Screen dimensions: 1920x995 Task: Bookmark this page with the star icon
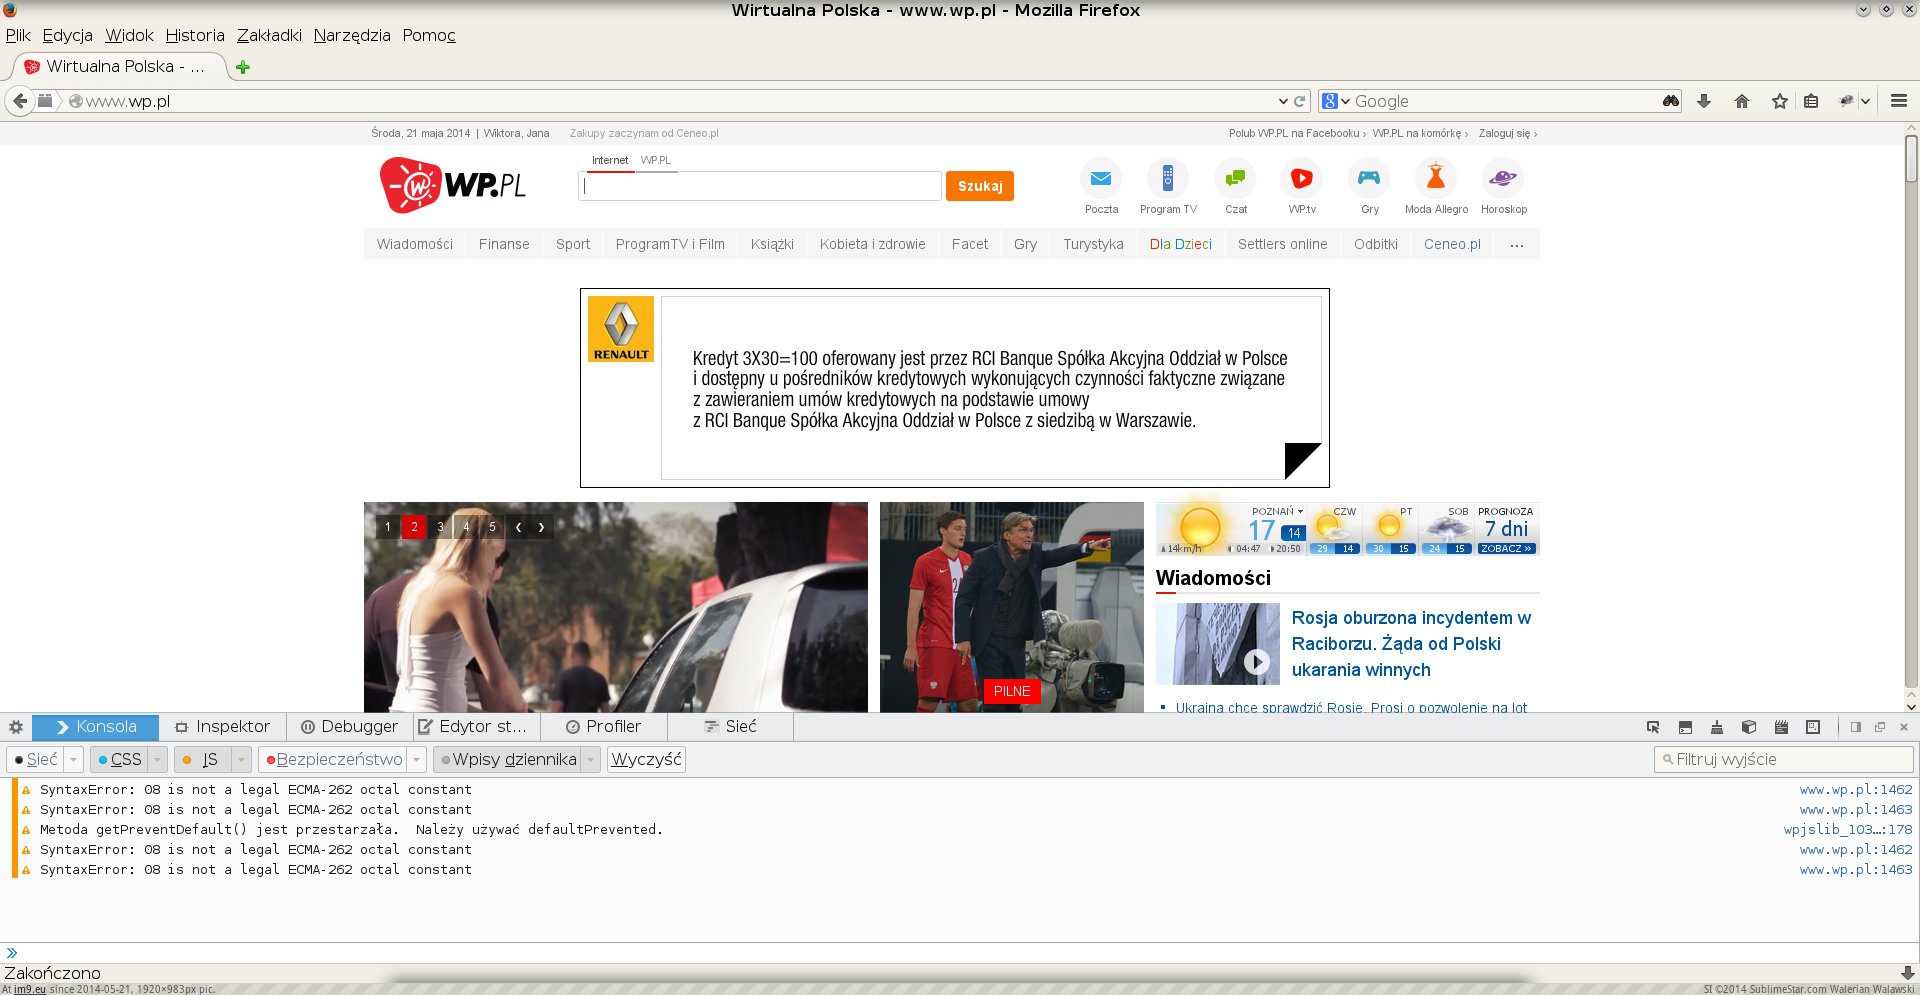coord(1779,101)
